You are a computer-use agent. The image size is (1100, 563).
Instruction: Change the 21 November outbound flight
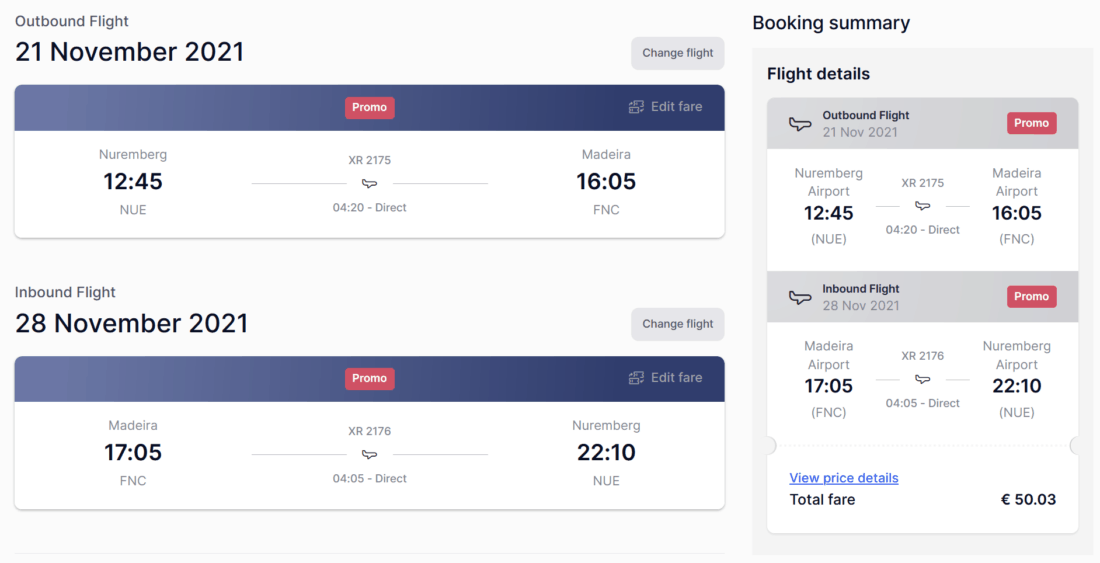pos(678,53)
